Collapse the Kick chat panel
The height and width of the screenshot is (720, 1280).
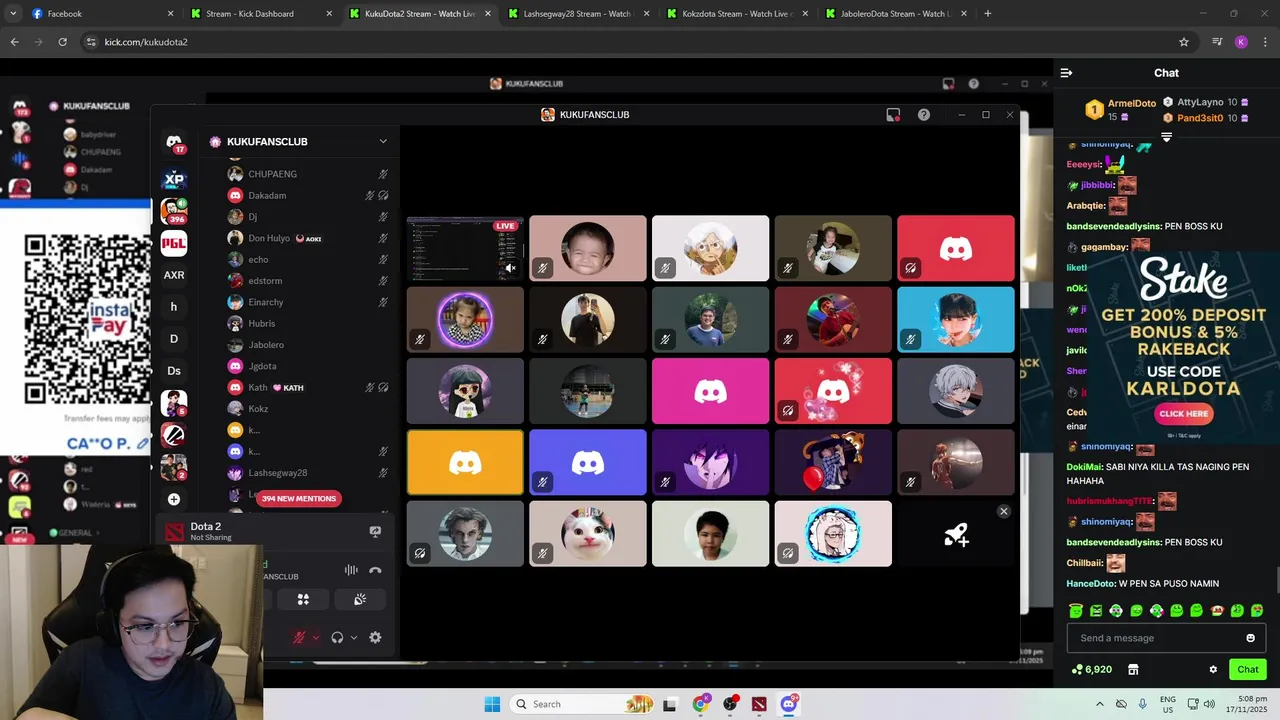[x=1066, y=73]
